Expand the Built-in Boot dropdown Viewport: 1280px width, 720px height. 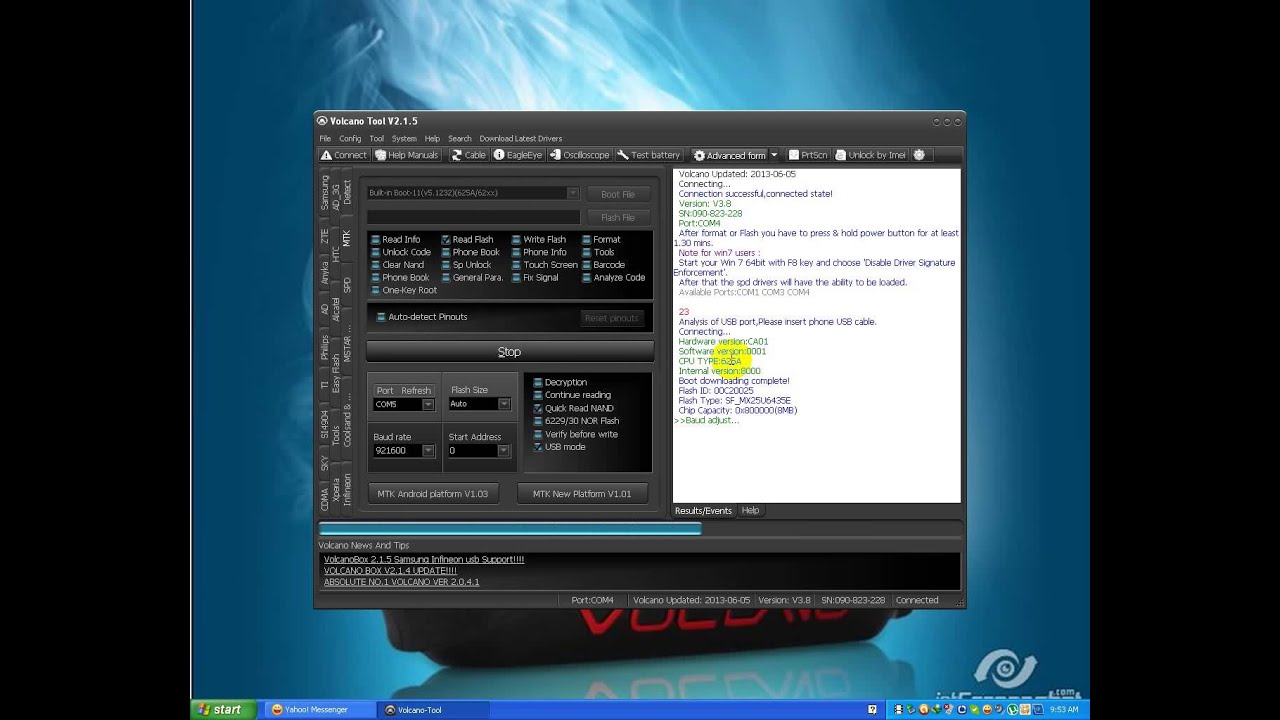[573, 193]
